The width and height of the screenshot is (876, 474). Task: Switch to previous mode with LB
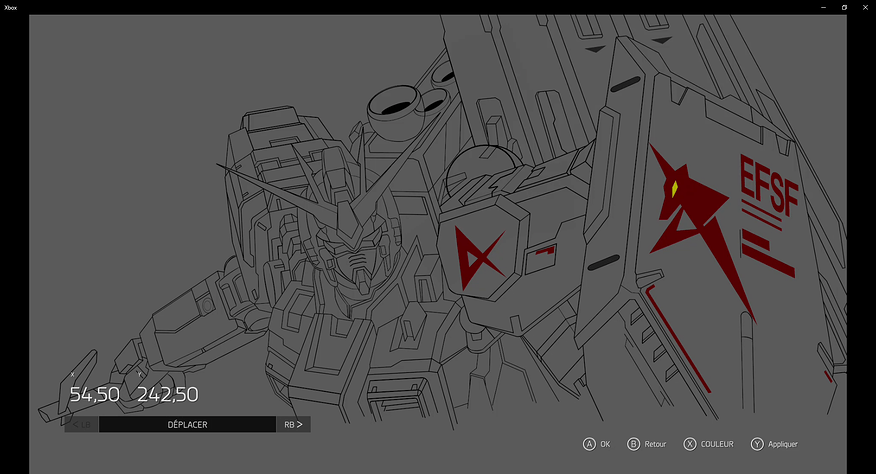pyautogui.click(x=82, y=424)
